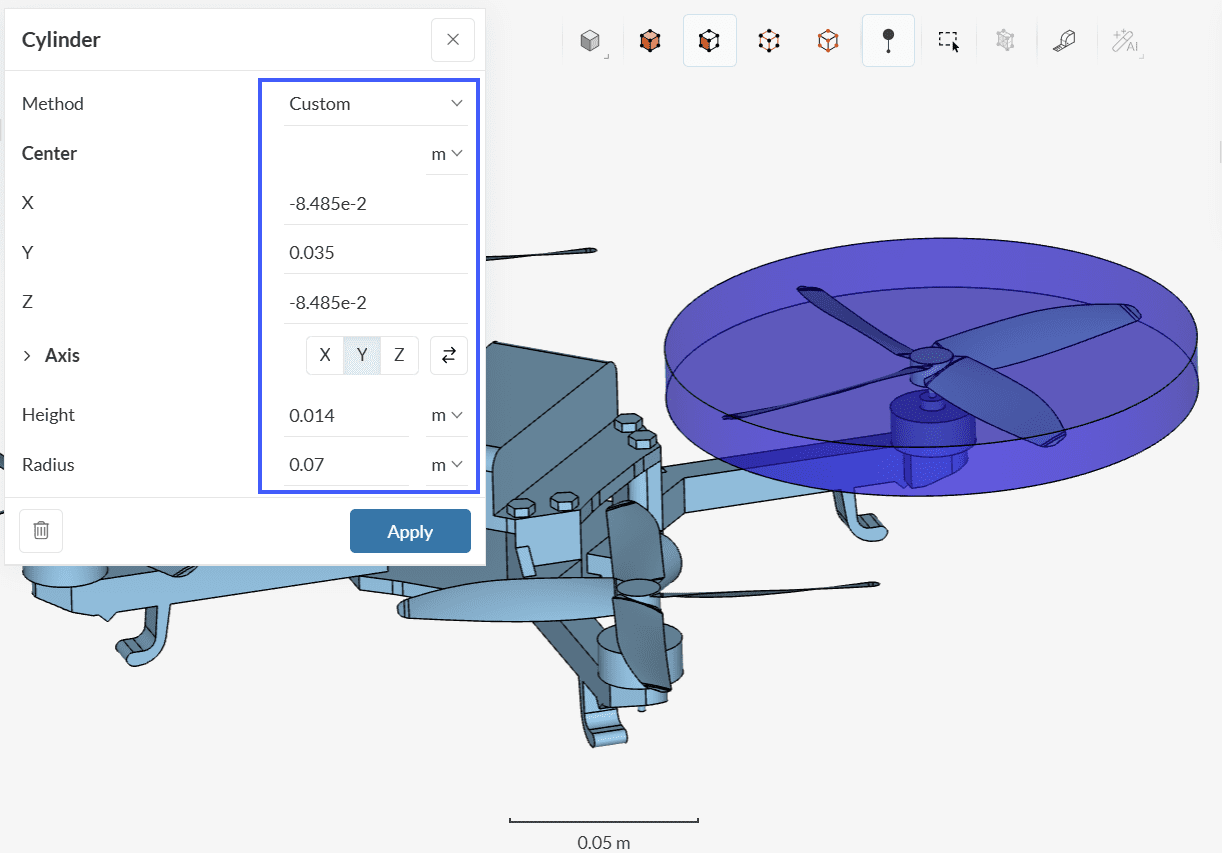Open the tape measure tool
The width and height of the screenshot is (1222, 853).
1064,41
